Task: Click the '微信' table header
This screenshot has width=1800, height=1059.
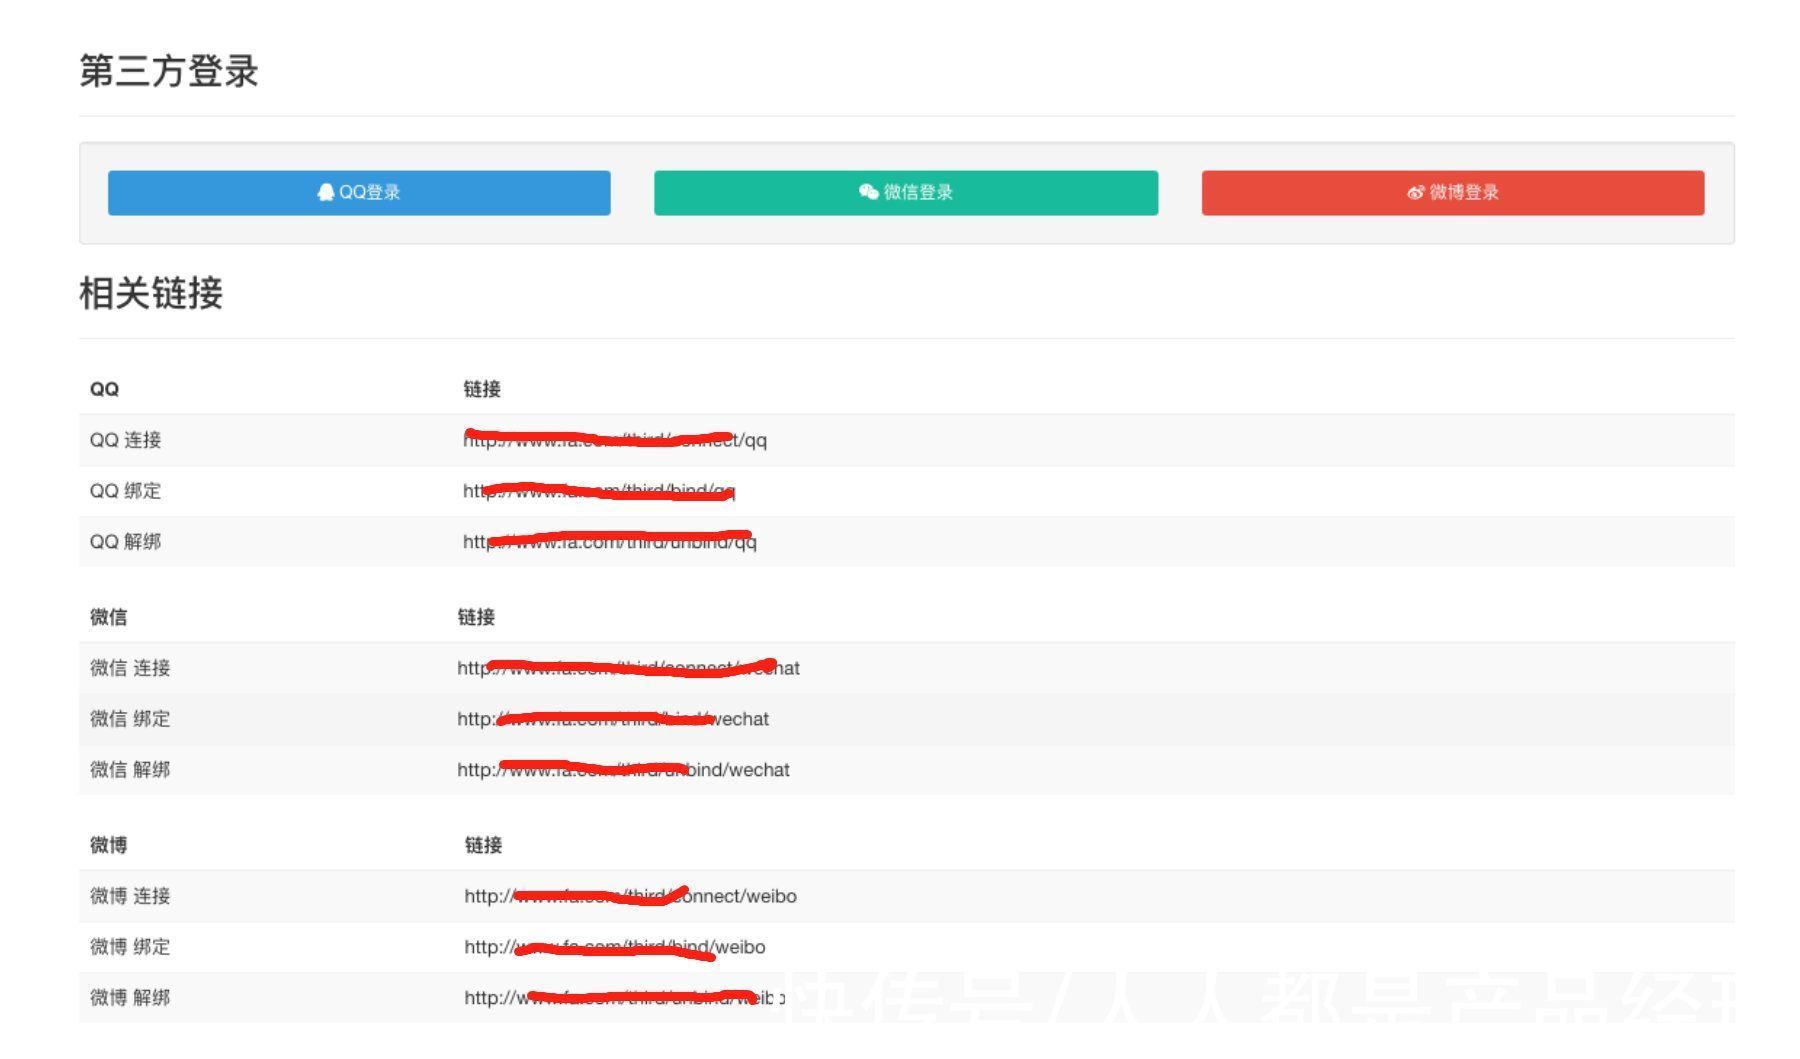Action: [x=108, y=617]
